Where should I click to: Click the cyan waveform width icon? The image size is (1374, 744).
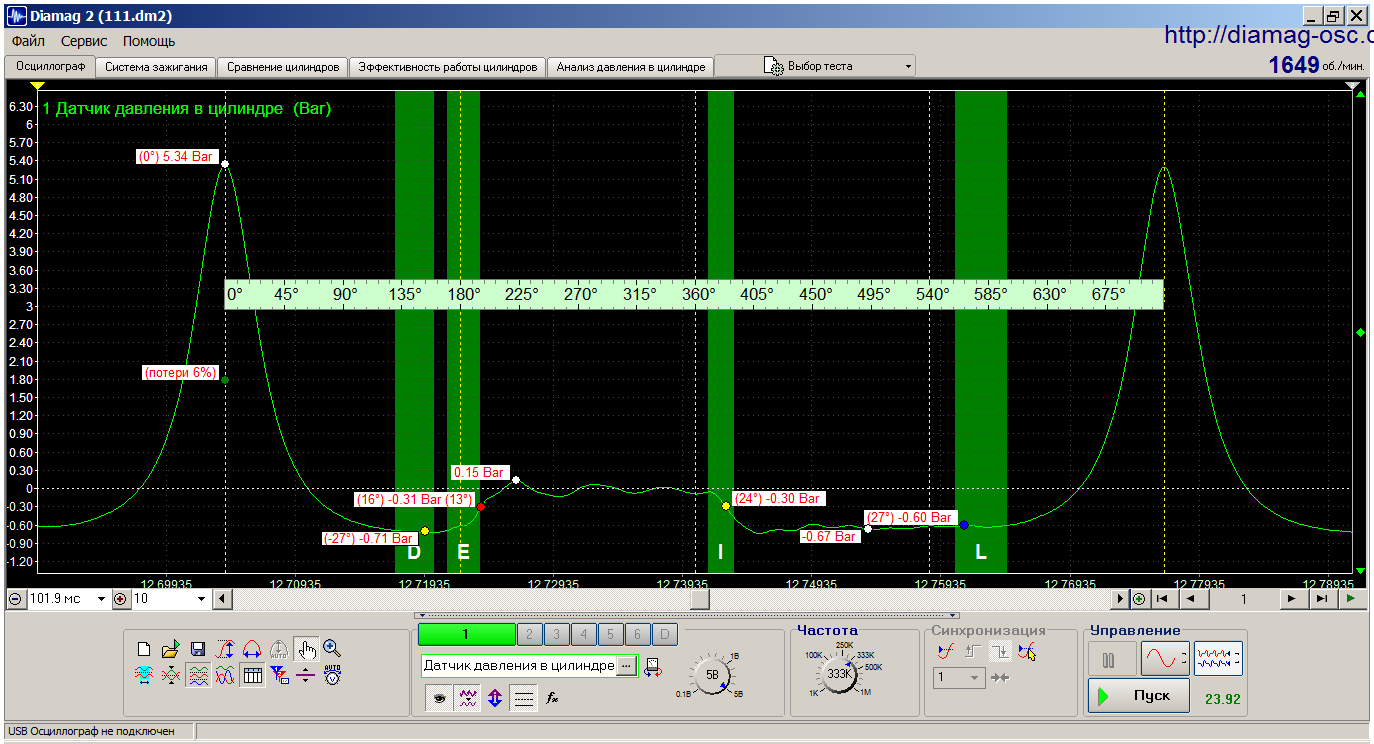144,675
